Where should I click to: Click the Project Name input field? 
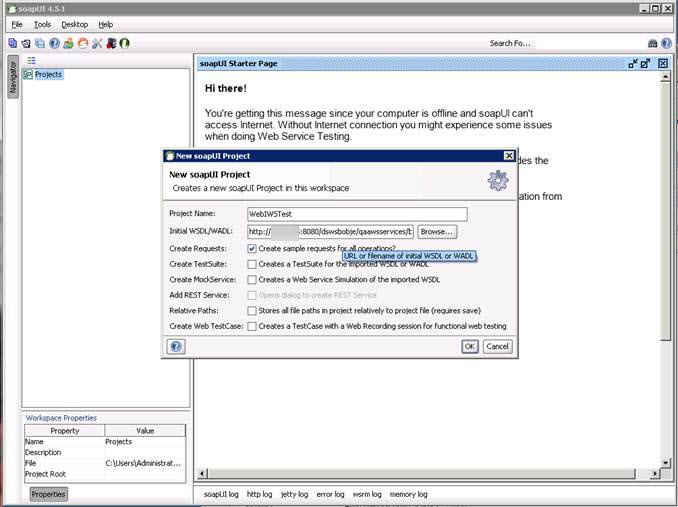[x=357, y=214]
